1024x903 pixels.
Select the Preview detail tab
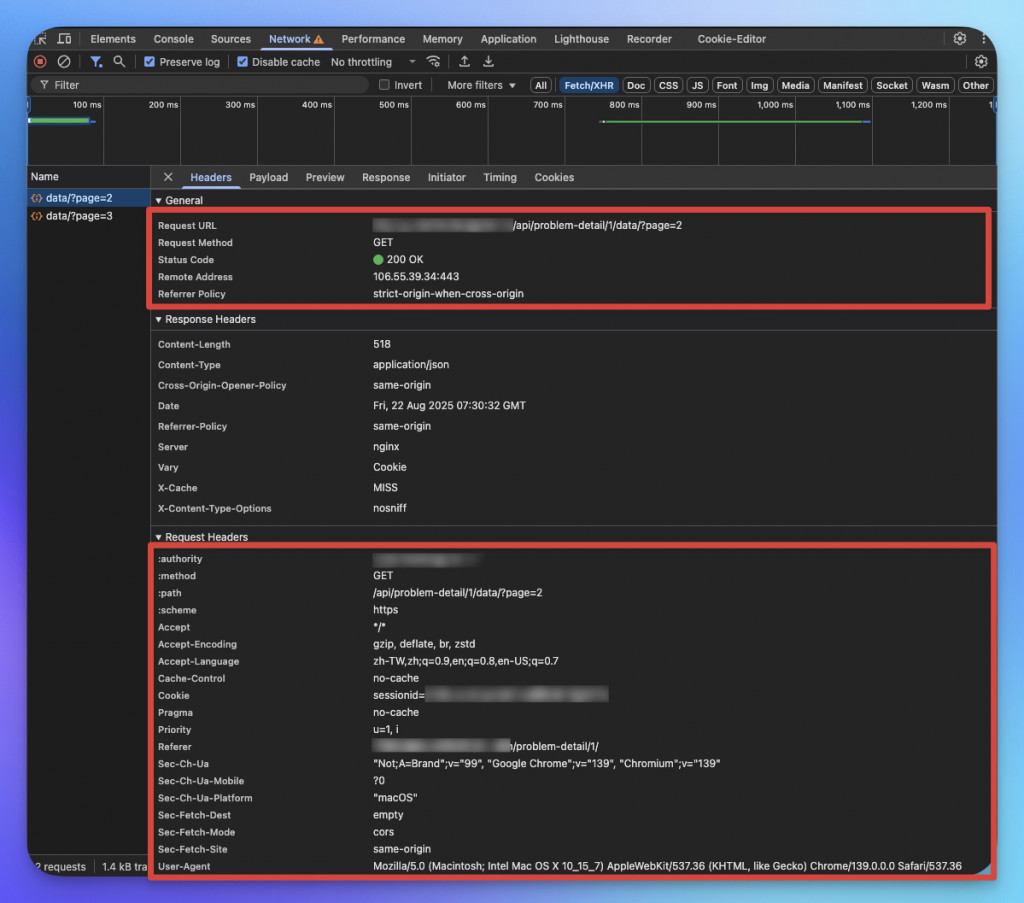pyautogui.click(x=325, y=178)
